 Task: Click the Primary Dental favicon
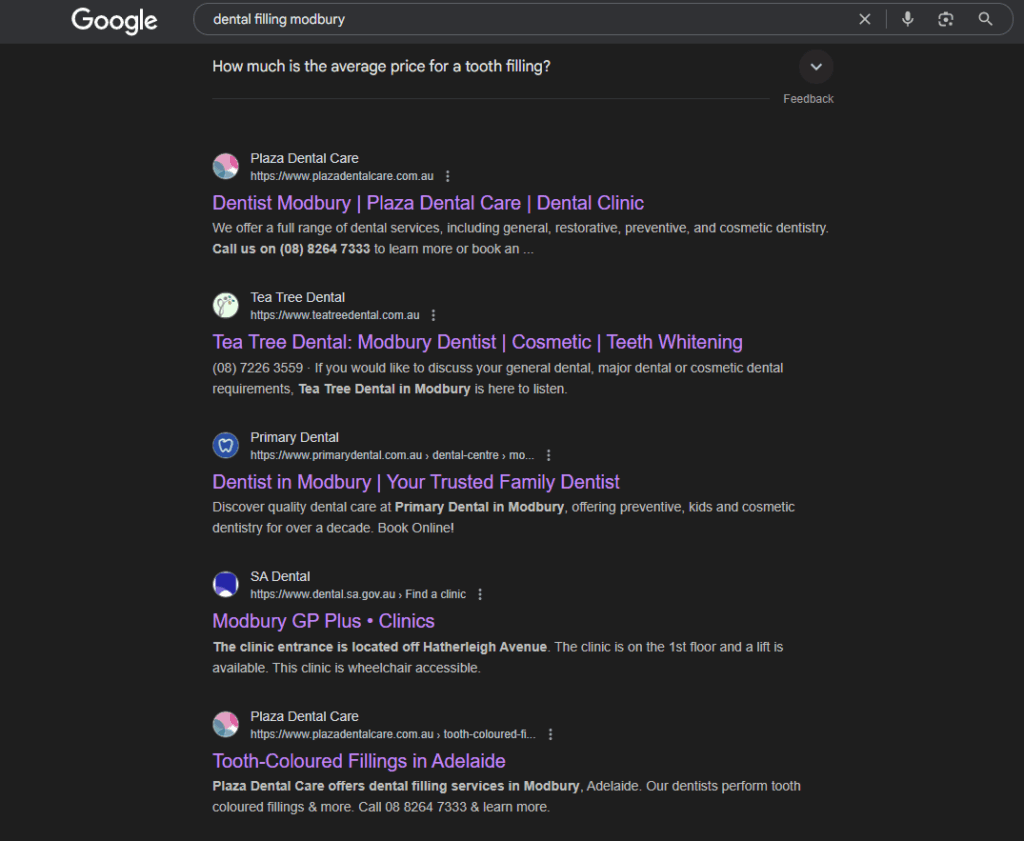[226, 445]
